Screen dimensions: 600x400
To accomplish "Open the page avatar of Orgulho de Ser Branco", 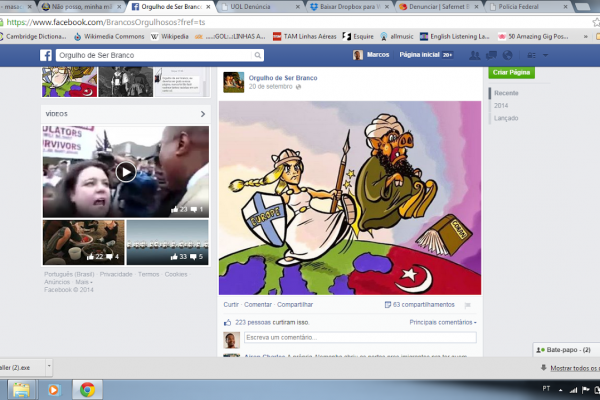I will [x=233, y=82].
